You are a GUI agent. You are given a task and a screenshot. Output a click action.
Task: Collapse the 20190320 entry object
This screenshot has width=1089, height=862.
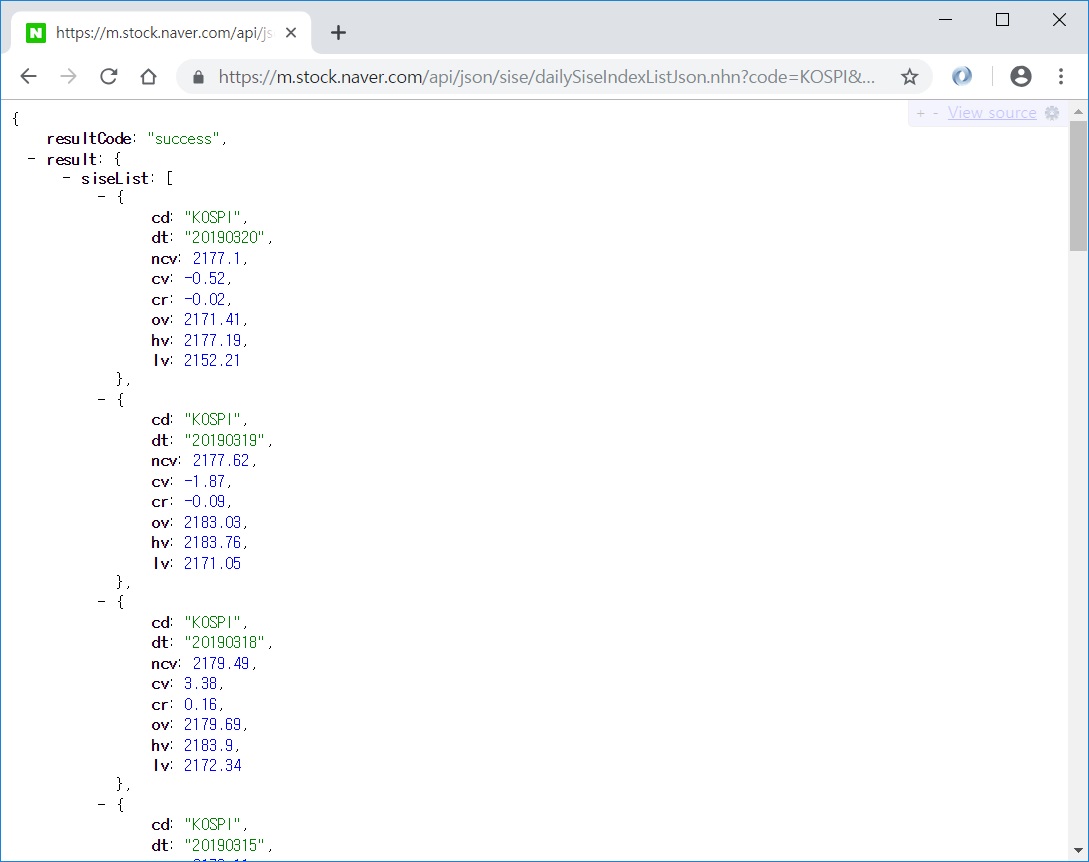101,197
